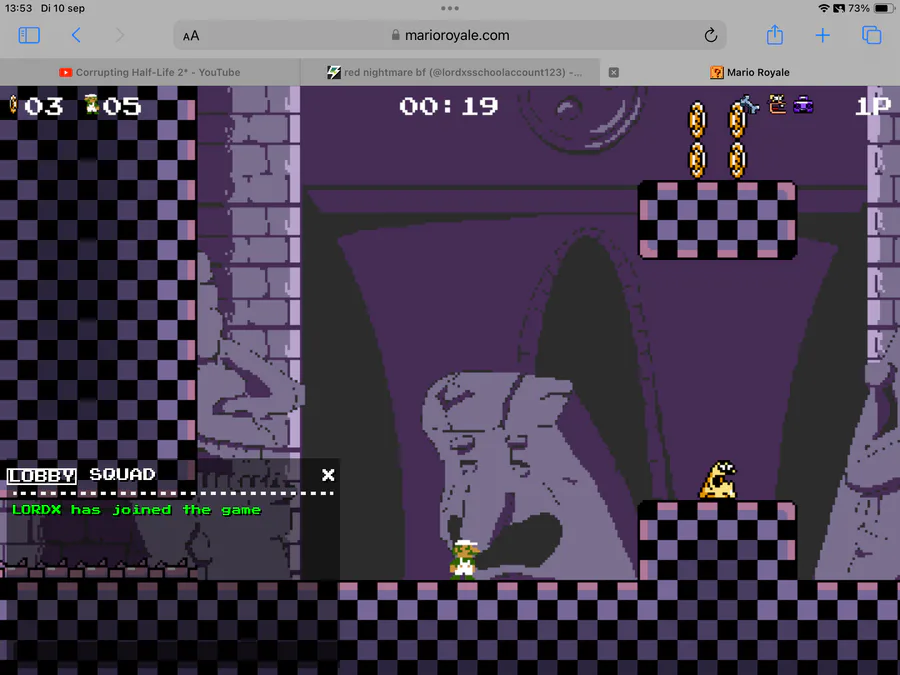Screen dimensions: 900x675
Task: Open the Safari share sheet
Action: (775, 35)
